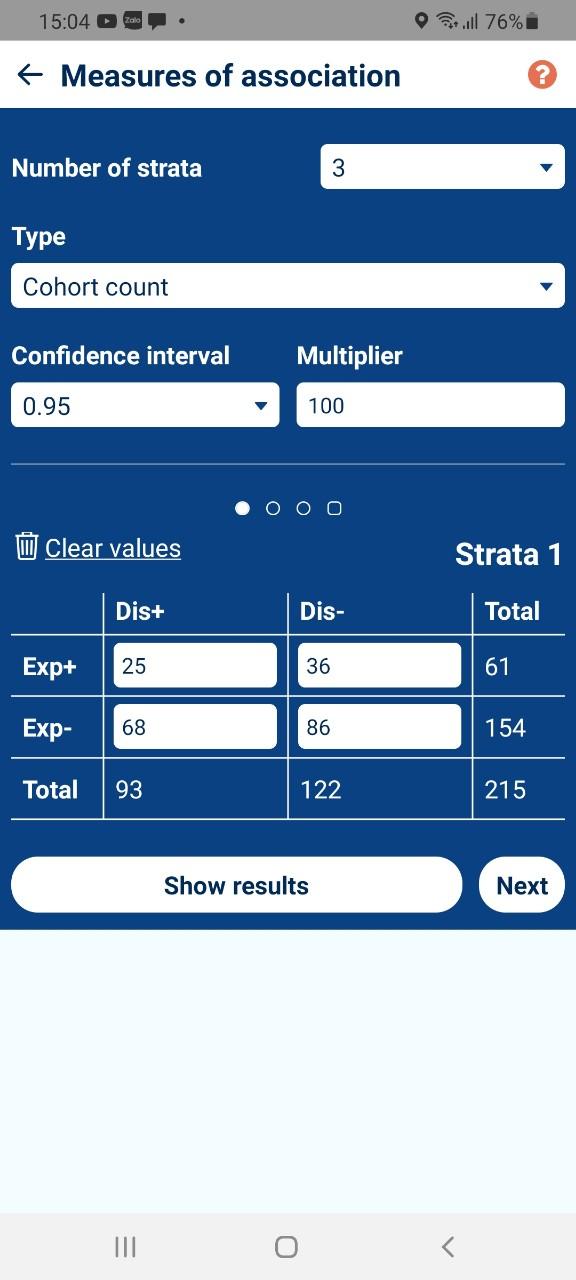The width and height of the screenshot is (576, 1280).
Task: Tap the back arrow icon
Action: pos(31,75)
